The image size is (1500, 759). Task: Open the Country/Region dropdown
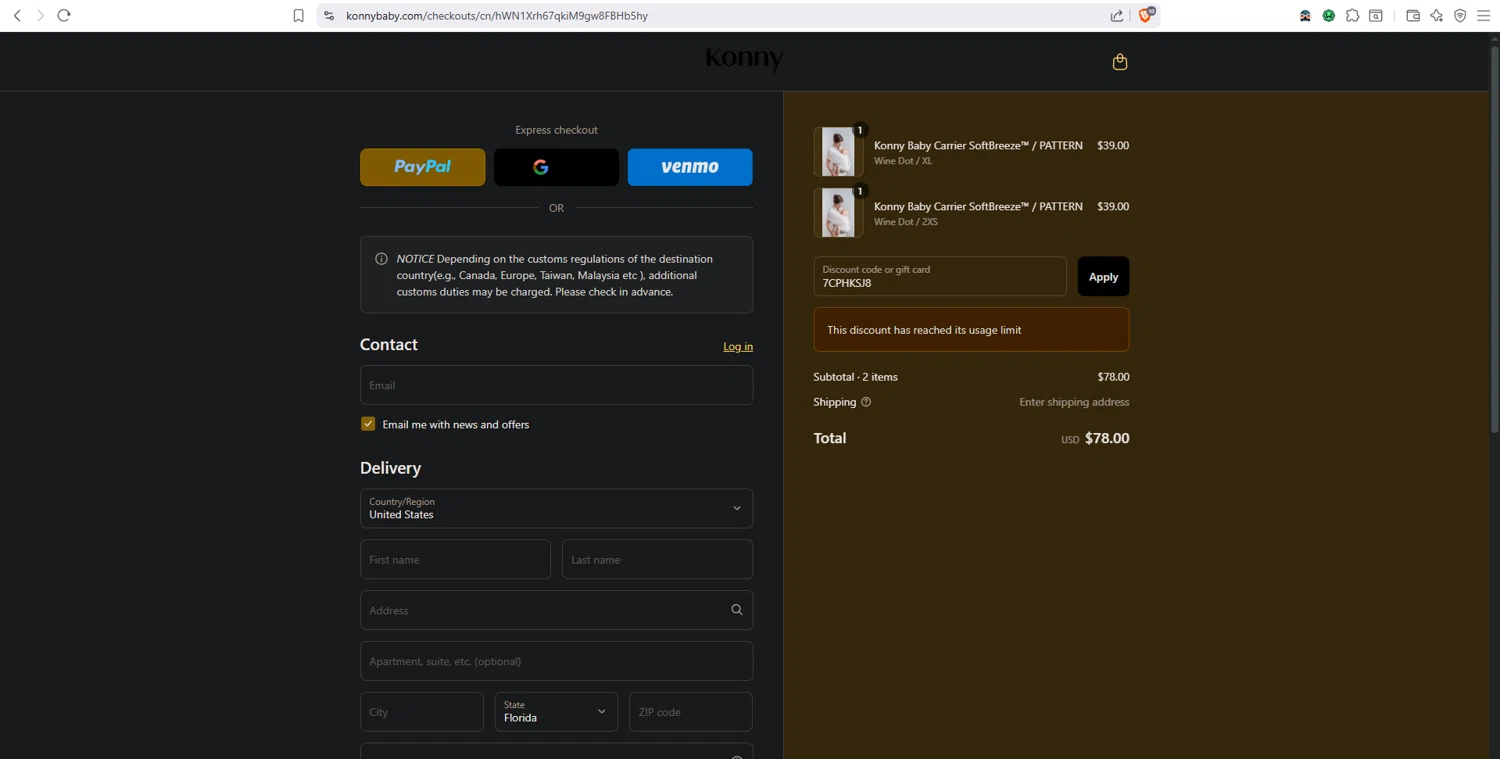(556, 508)
